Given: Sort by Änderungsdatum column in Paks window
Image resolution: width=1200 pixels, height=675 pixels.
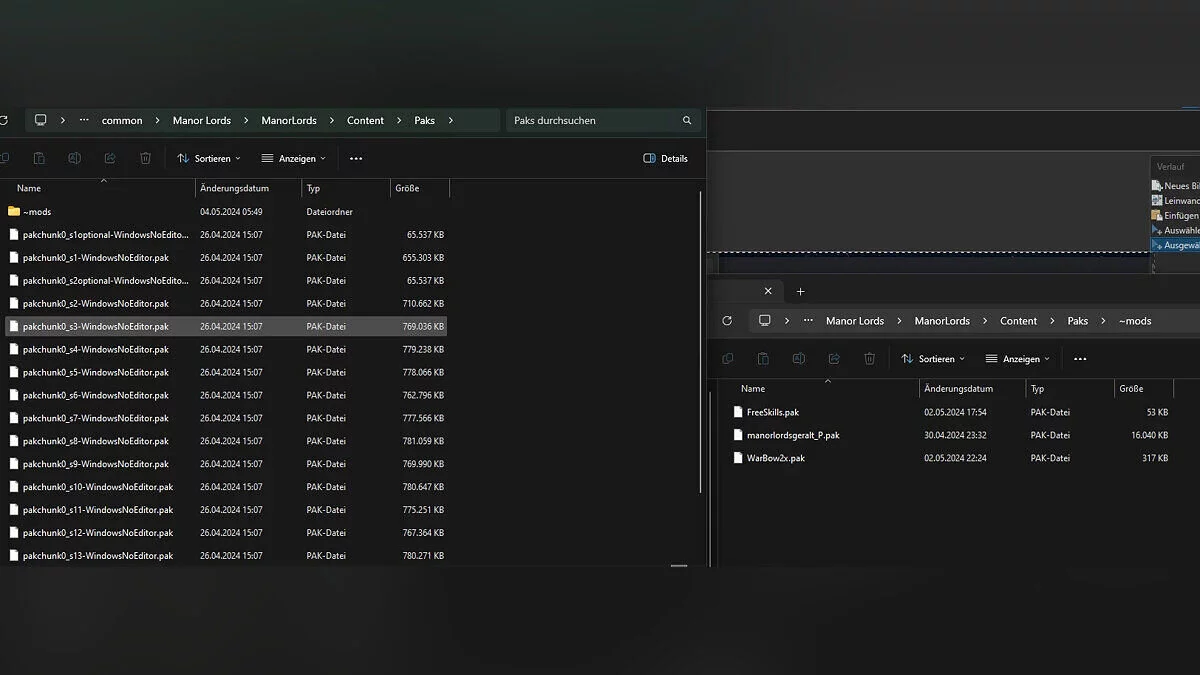Looking at the screenshot, I should point(232,188).
